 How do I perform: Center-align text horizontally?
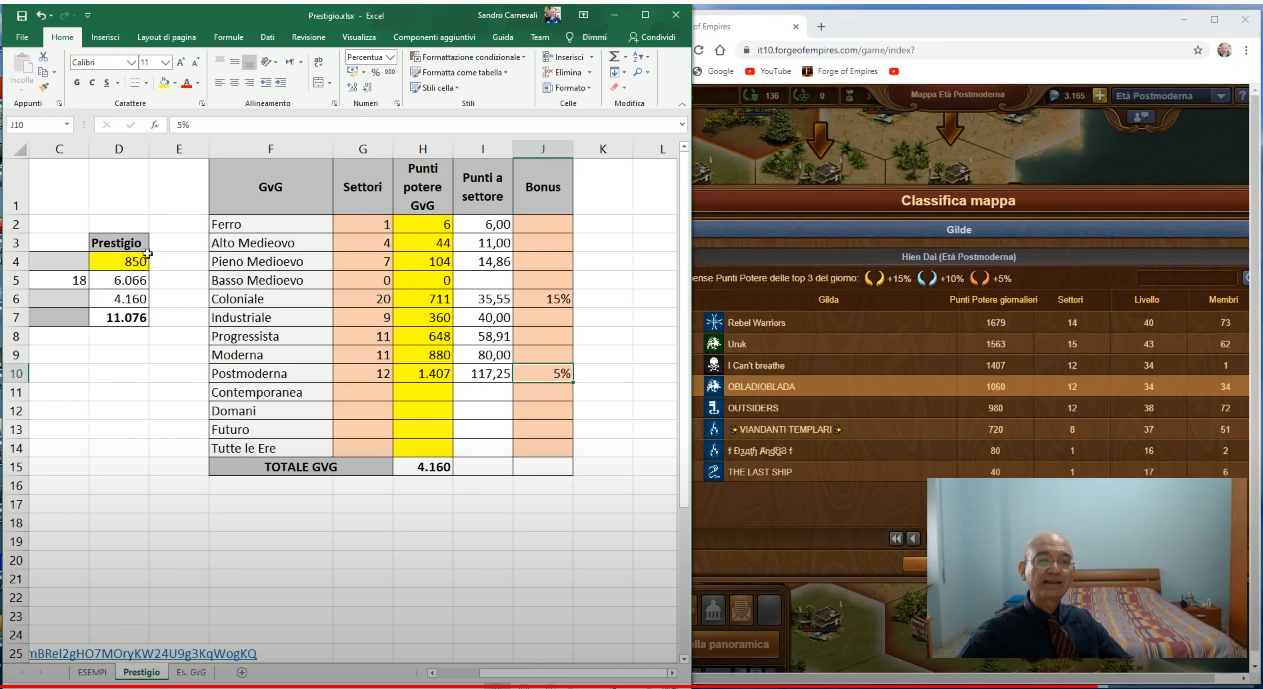pos(234,83)
